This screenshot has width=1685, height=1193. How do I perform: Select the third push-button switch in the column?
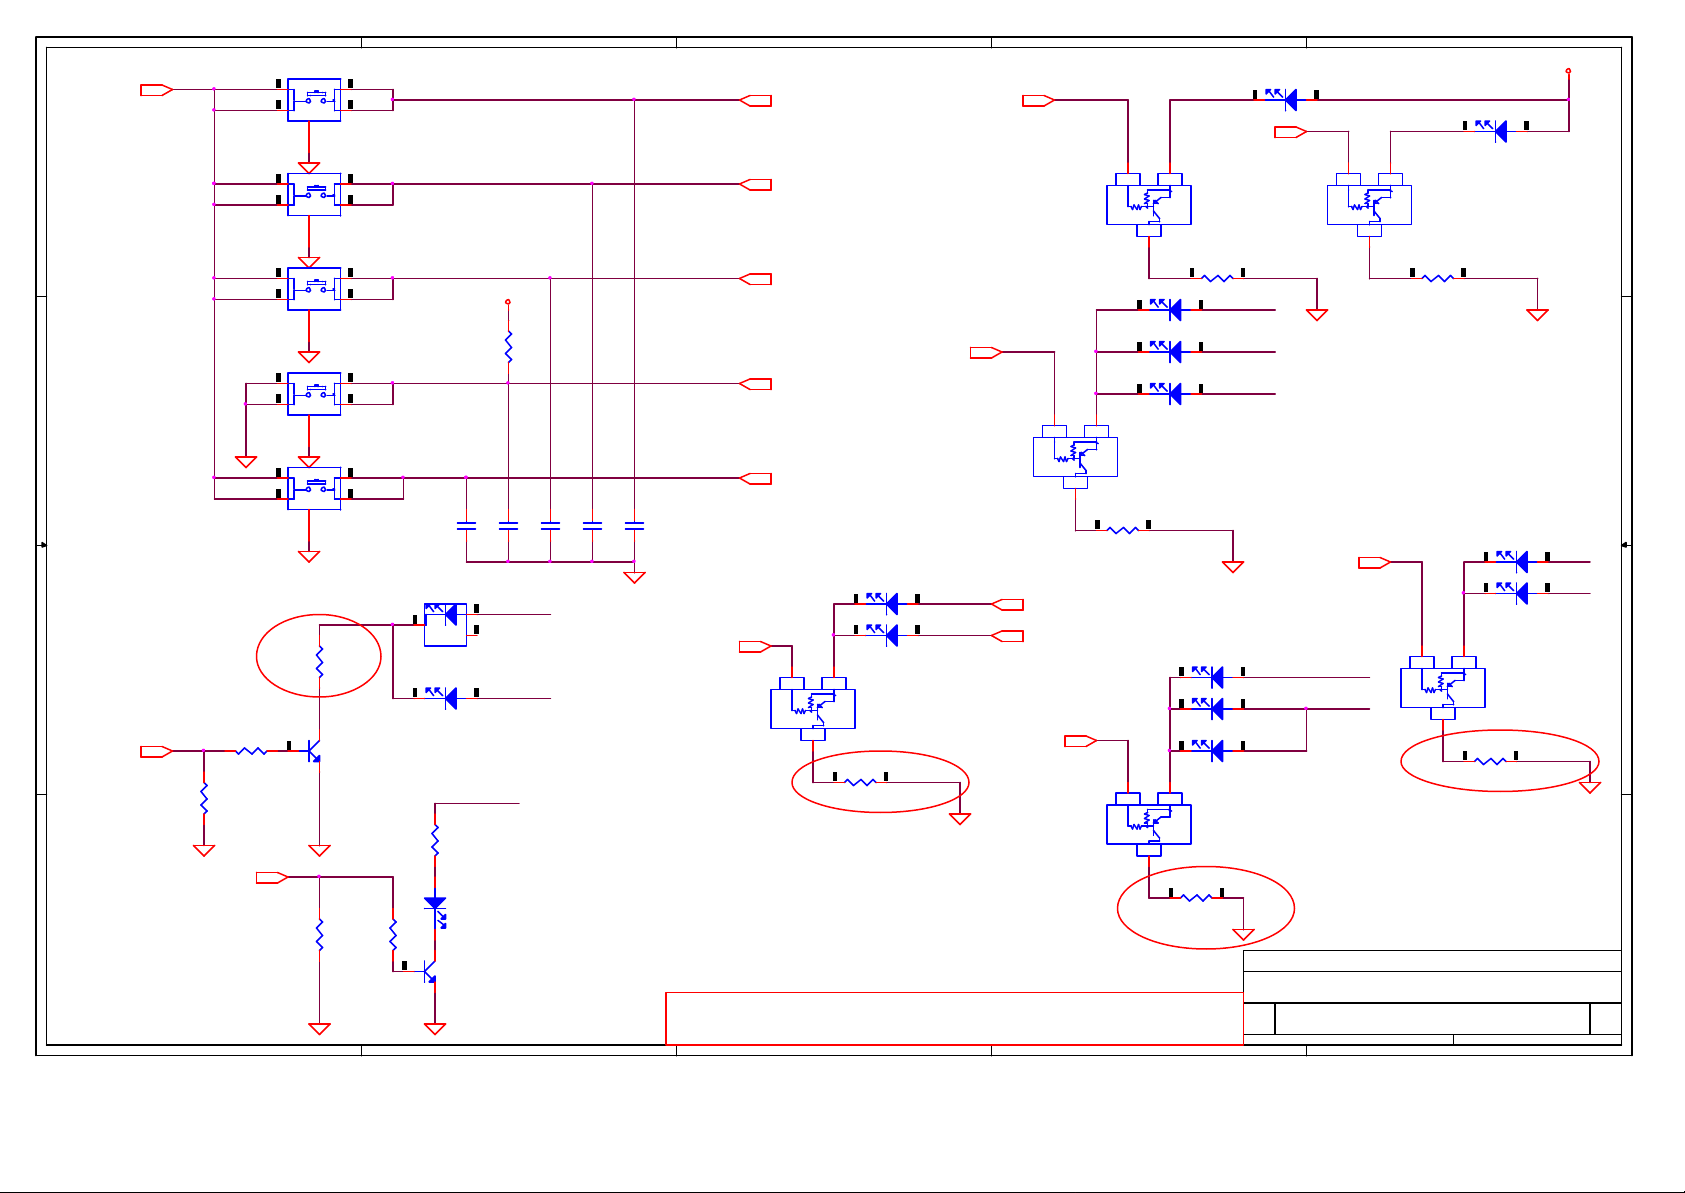(314, 288)
